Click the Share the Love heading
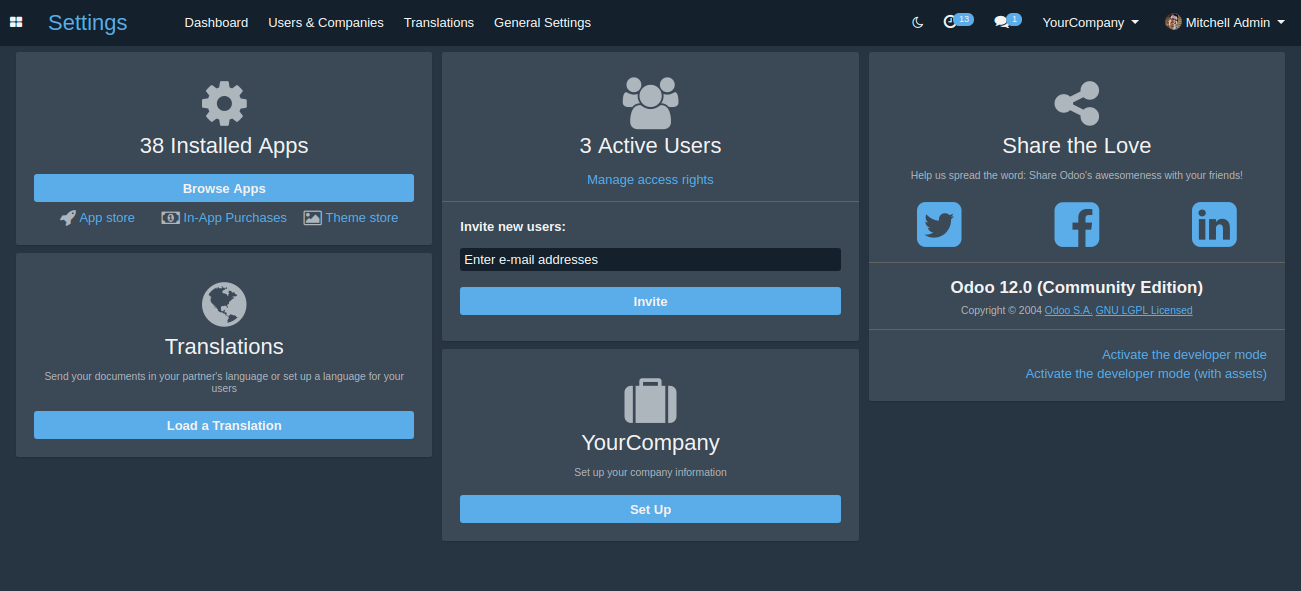This screenshot has height=591, width=1301. pyautogui.click(x=1077, y=145)
